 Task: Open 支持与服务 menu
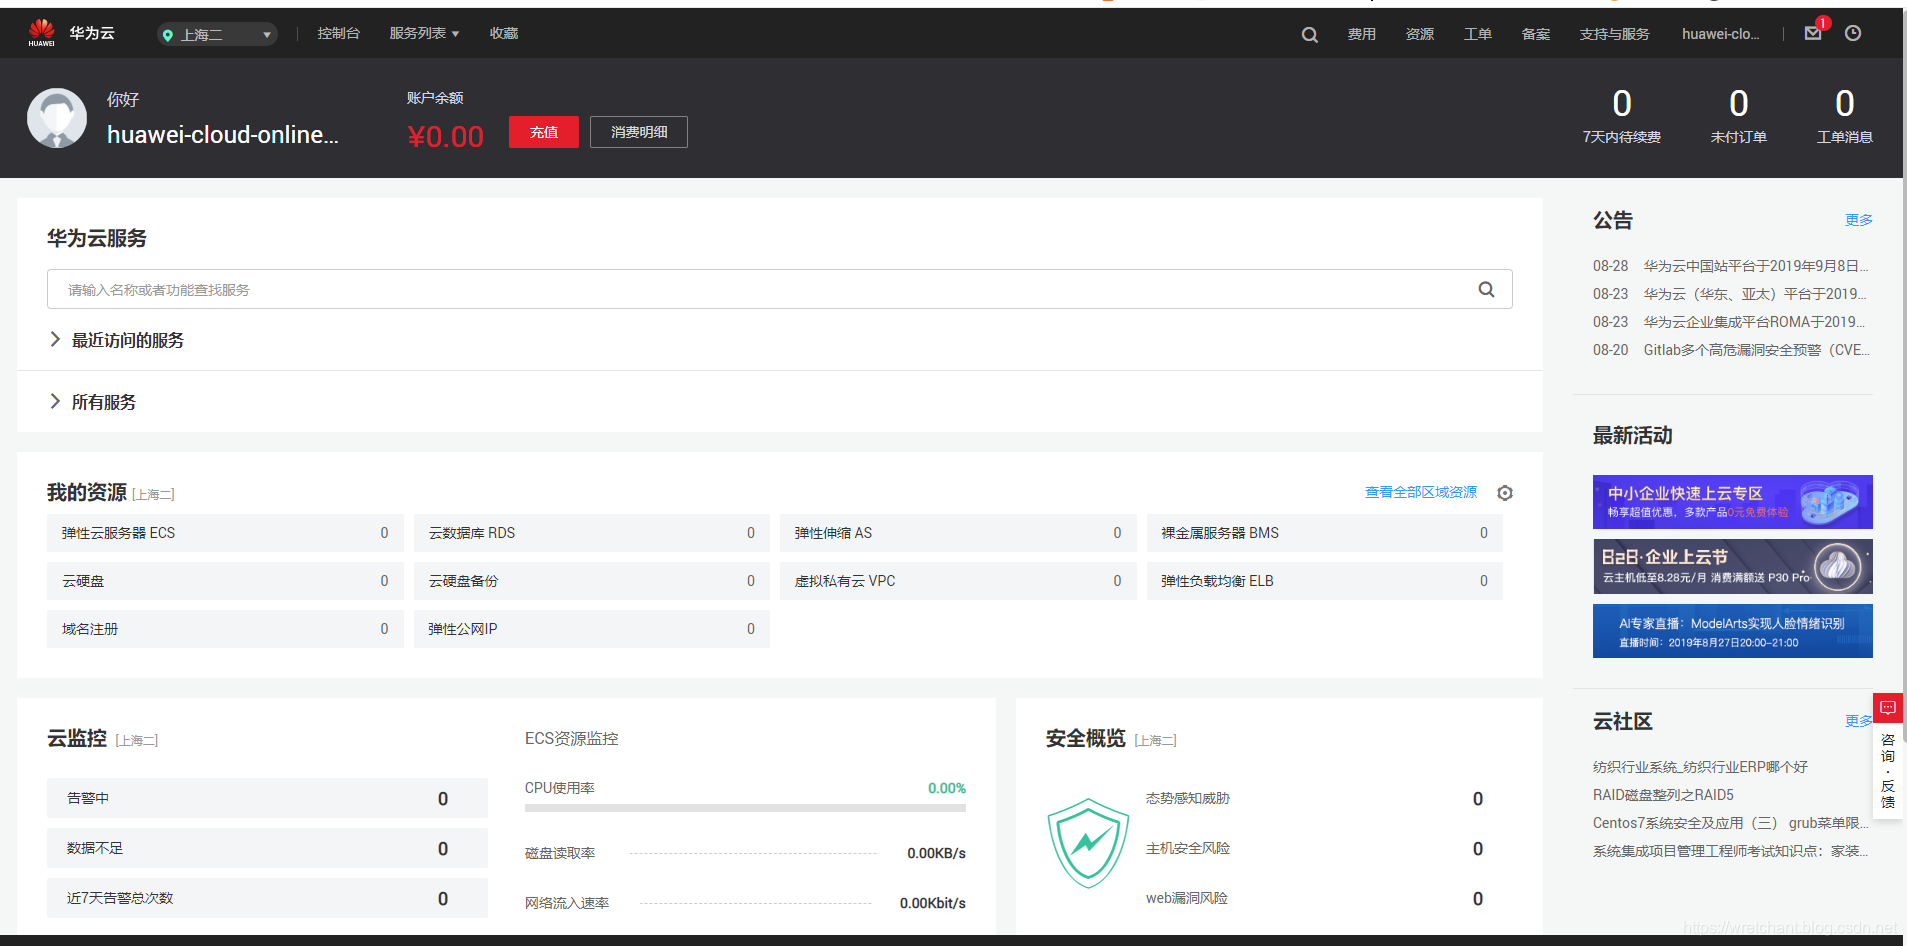click(x=1614, y=34)
